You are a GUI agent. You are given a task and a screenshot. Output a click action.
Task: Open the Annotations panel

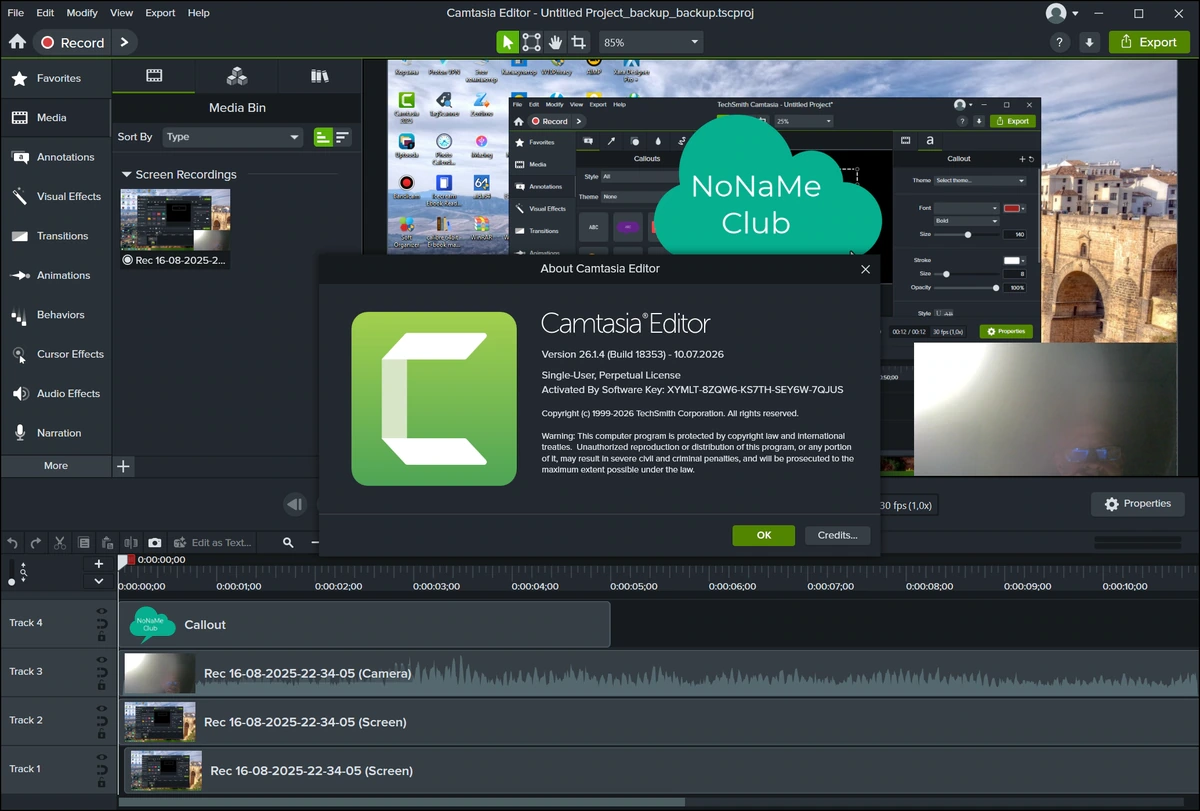[x=56, y=157]
